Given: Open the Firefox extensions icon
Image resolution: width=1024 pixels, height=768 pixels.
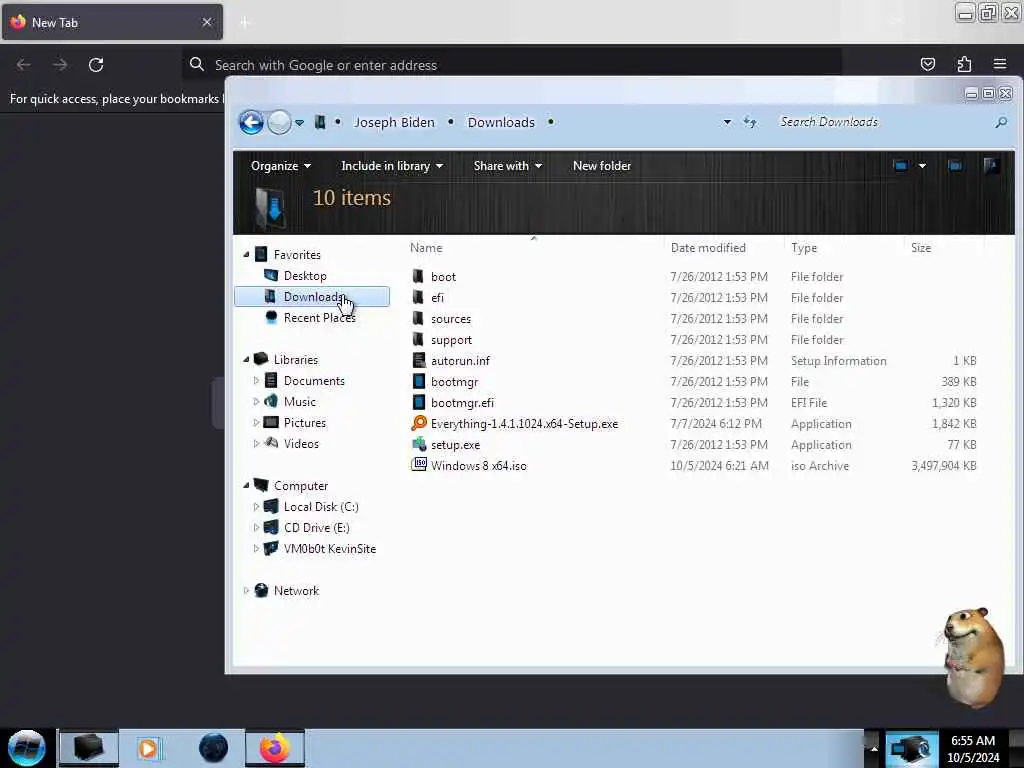Looking at the screenshot, I should point(964,64).
